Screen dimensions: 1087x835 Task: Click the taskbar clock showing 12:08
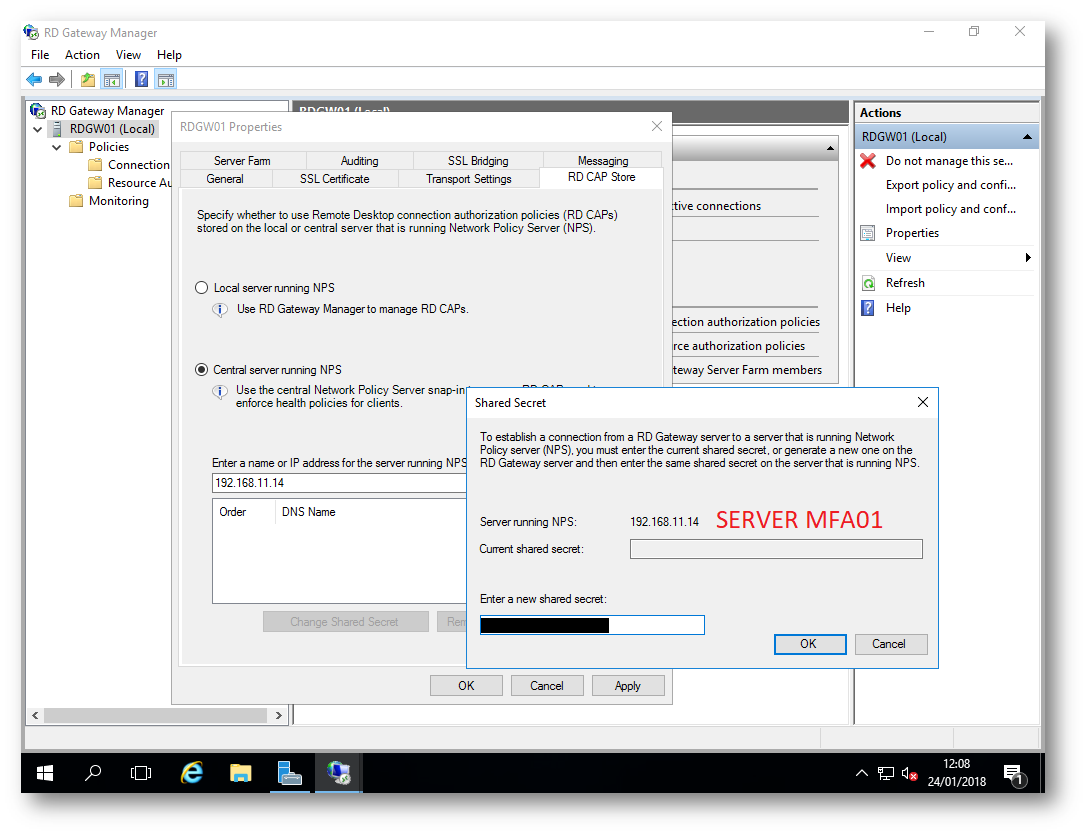click(x=957, y=773)
